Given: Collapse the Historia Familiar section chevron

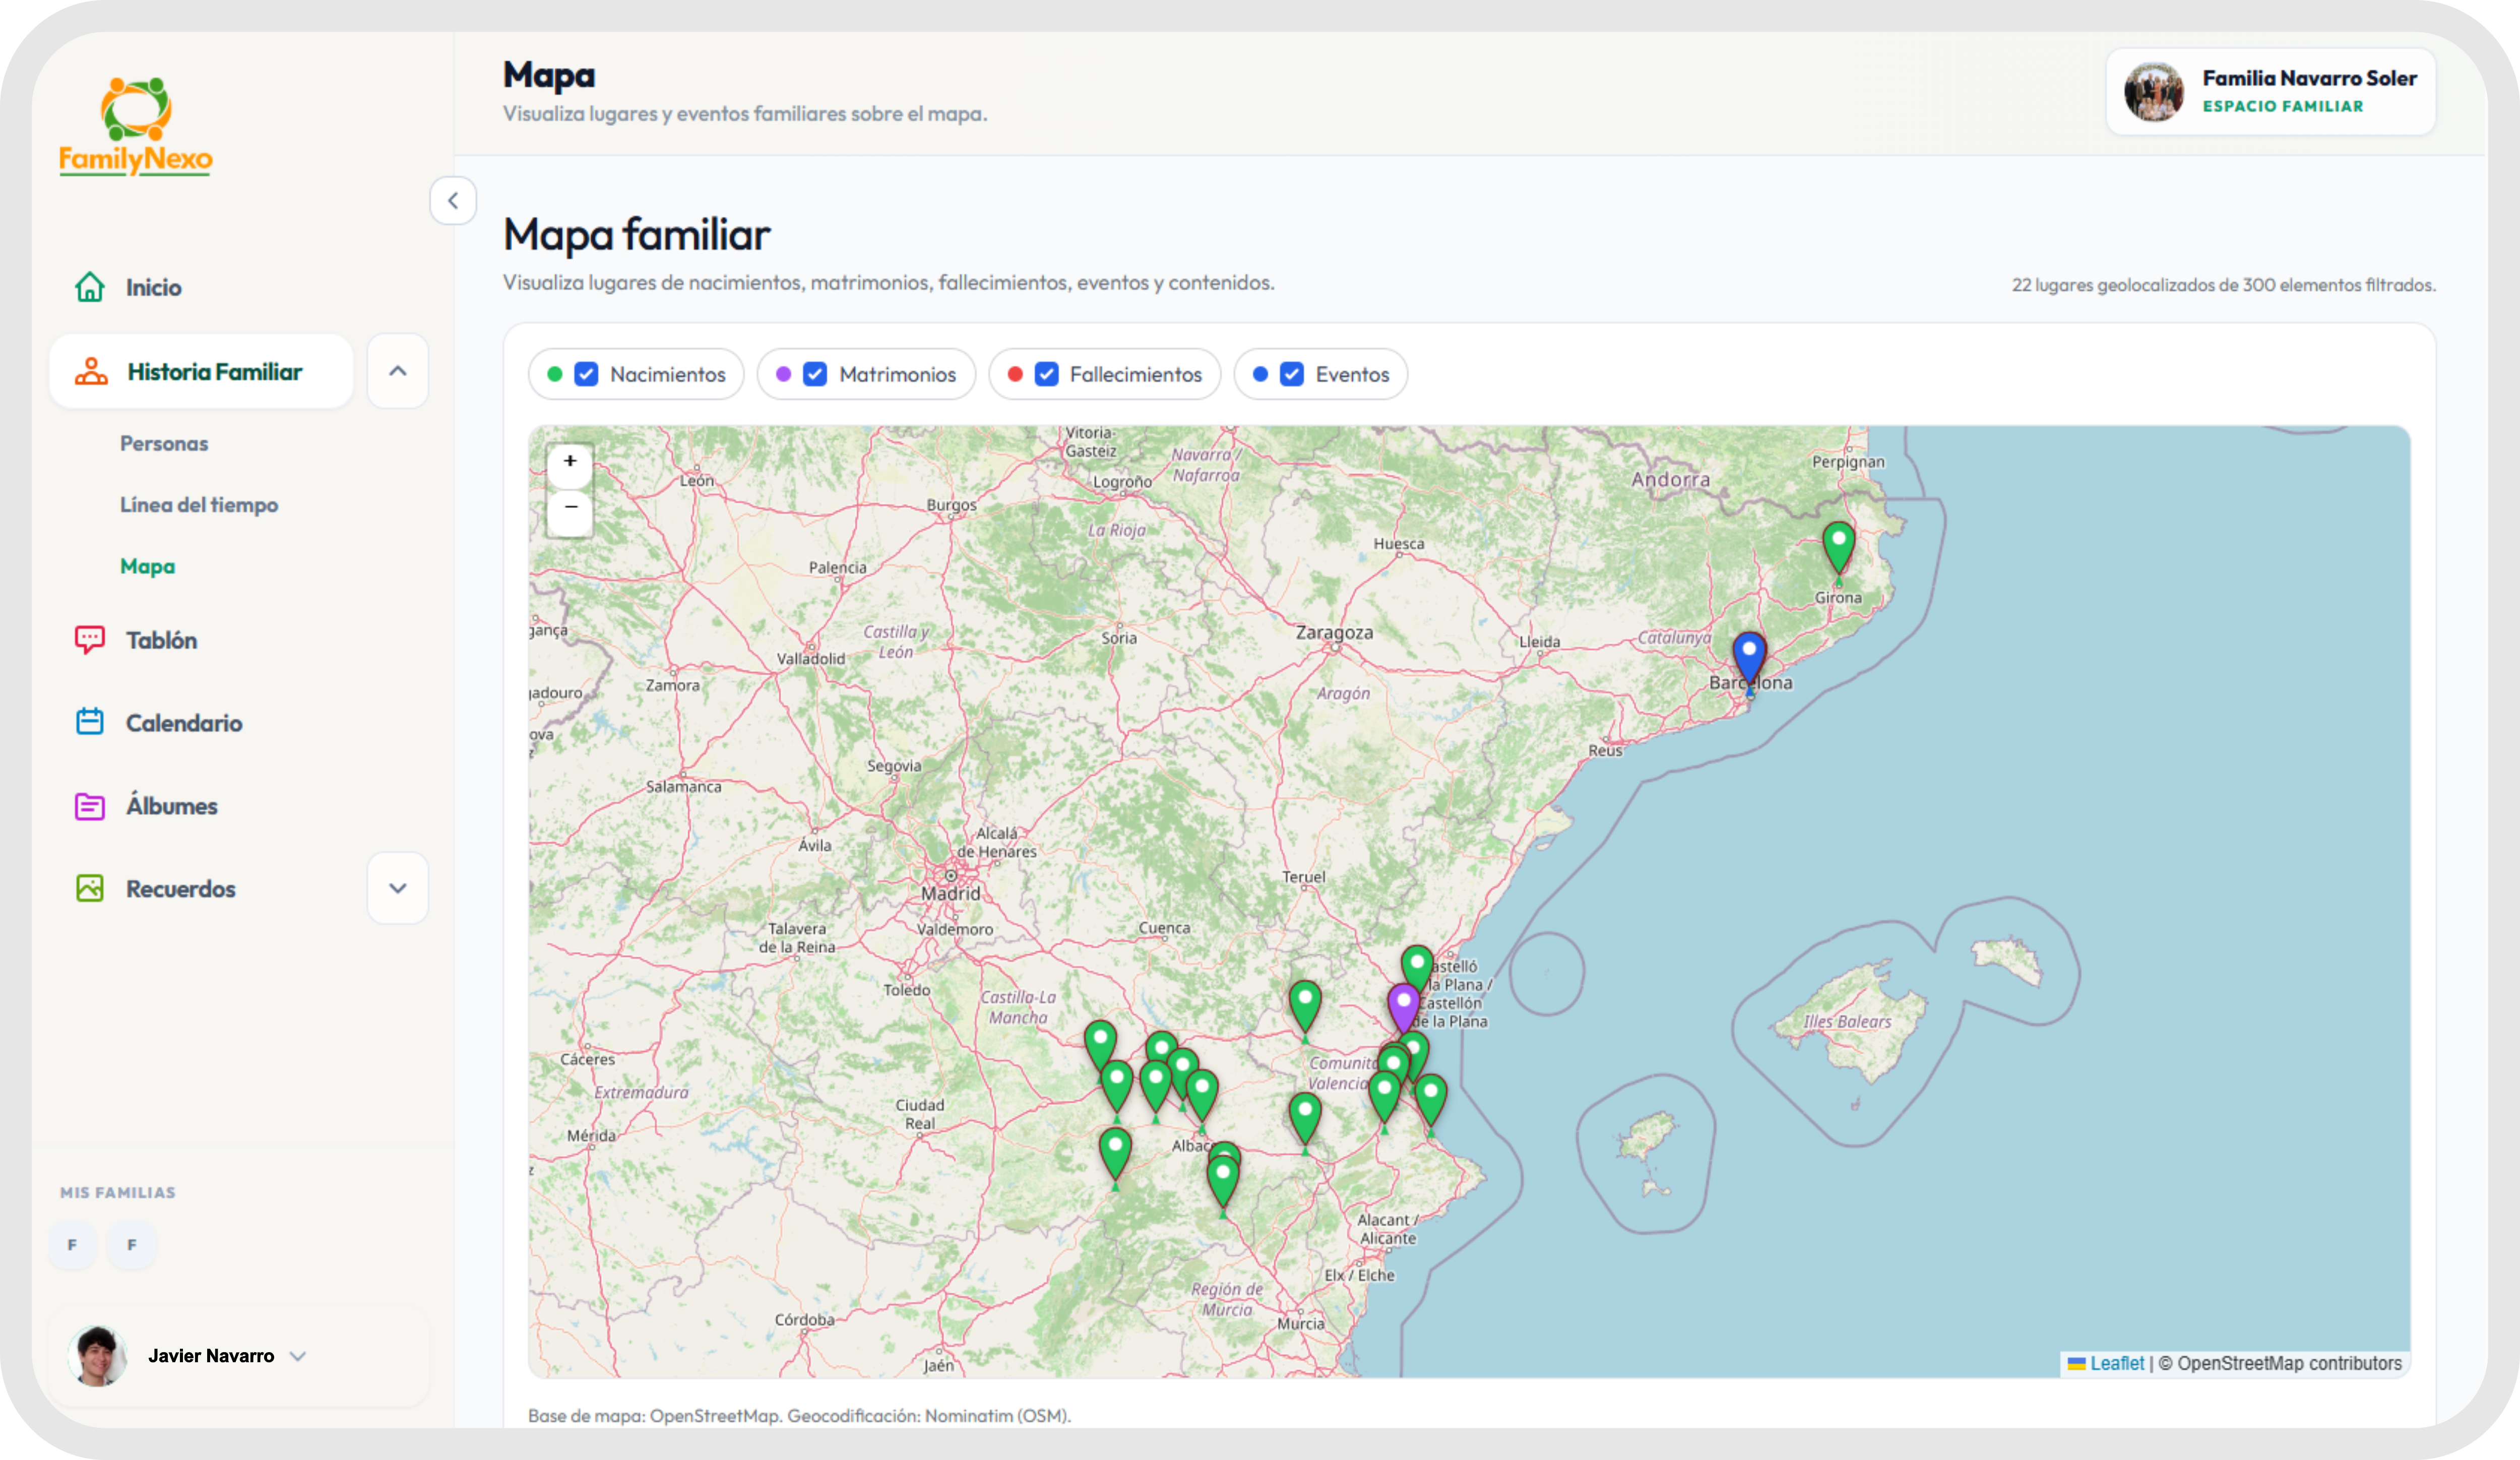Looking at the screenshot, I should [x=398, y=371].
